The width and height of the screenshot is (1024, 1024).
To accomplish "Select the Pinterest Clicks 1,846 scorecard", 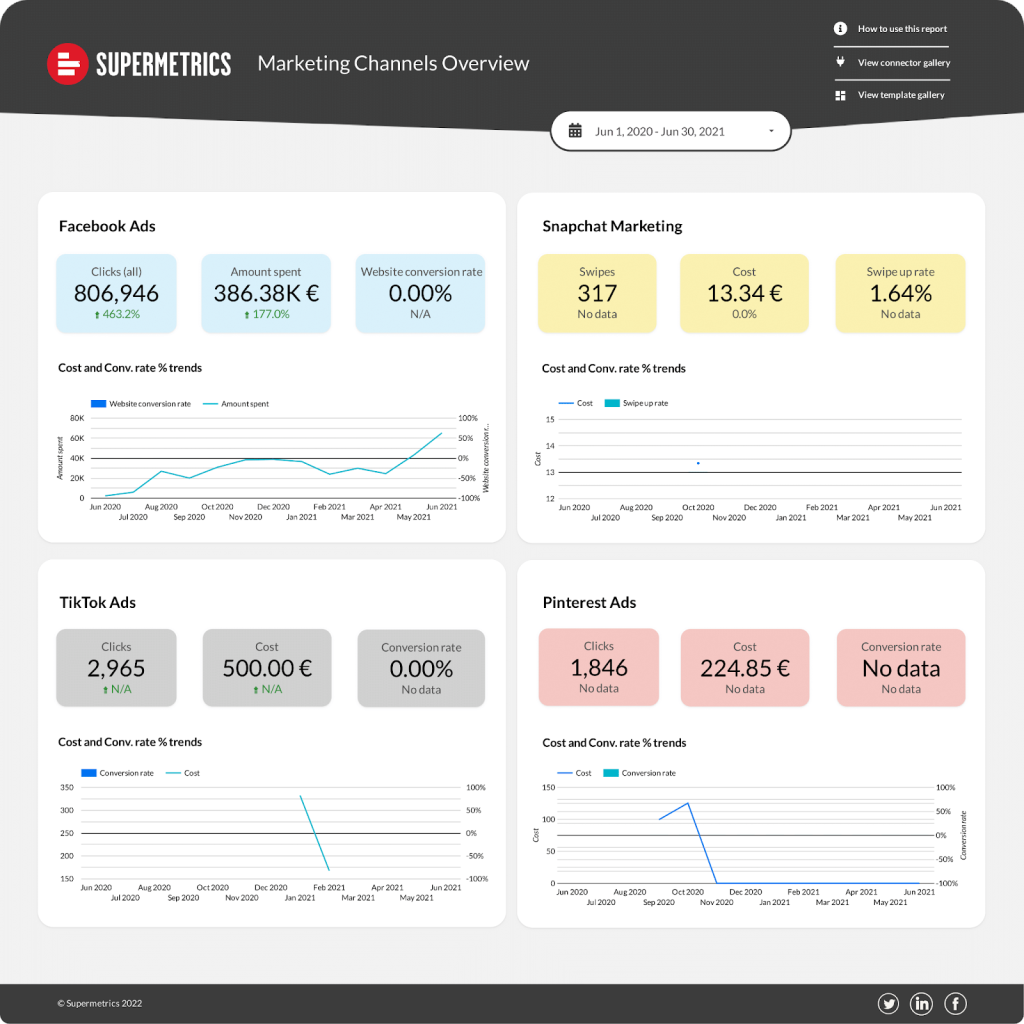I will point(599,667).
